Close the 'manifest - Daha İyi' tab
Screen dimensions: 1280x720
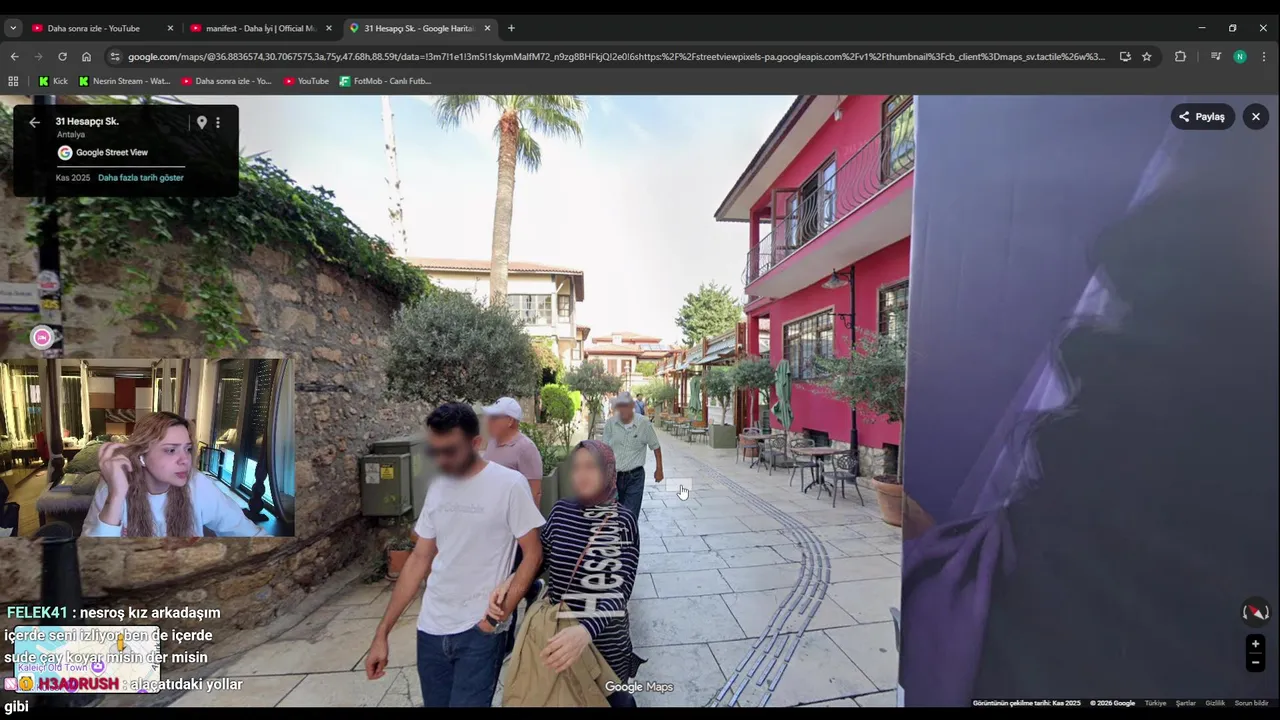[328, 28]
